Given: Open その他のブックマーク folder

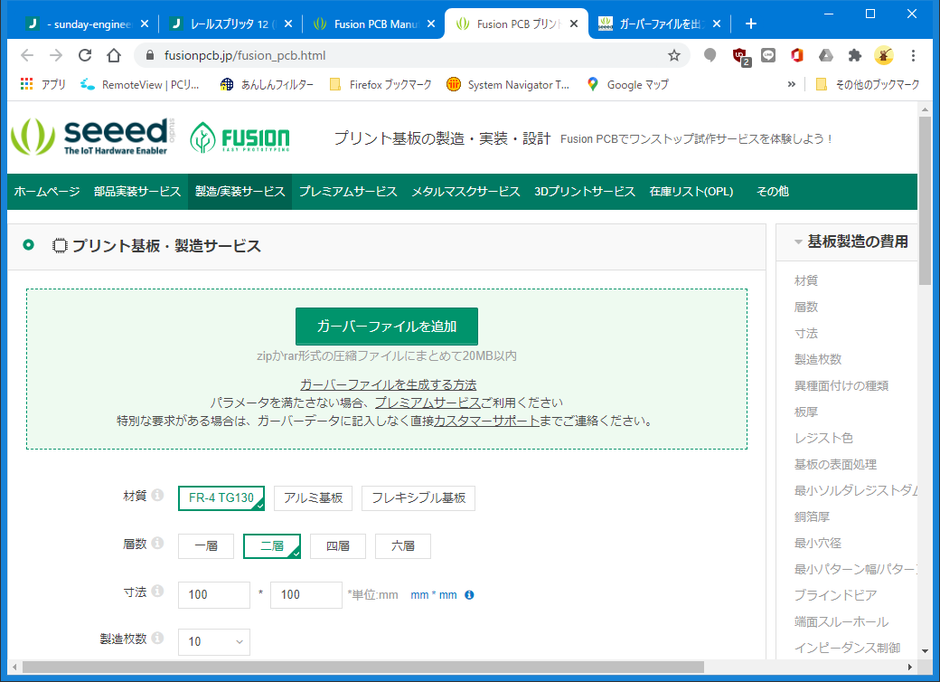Looking at the screenshot, I should (x=868, y=85).
